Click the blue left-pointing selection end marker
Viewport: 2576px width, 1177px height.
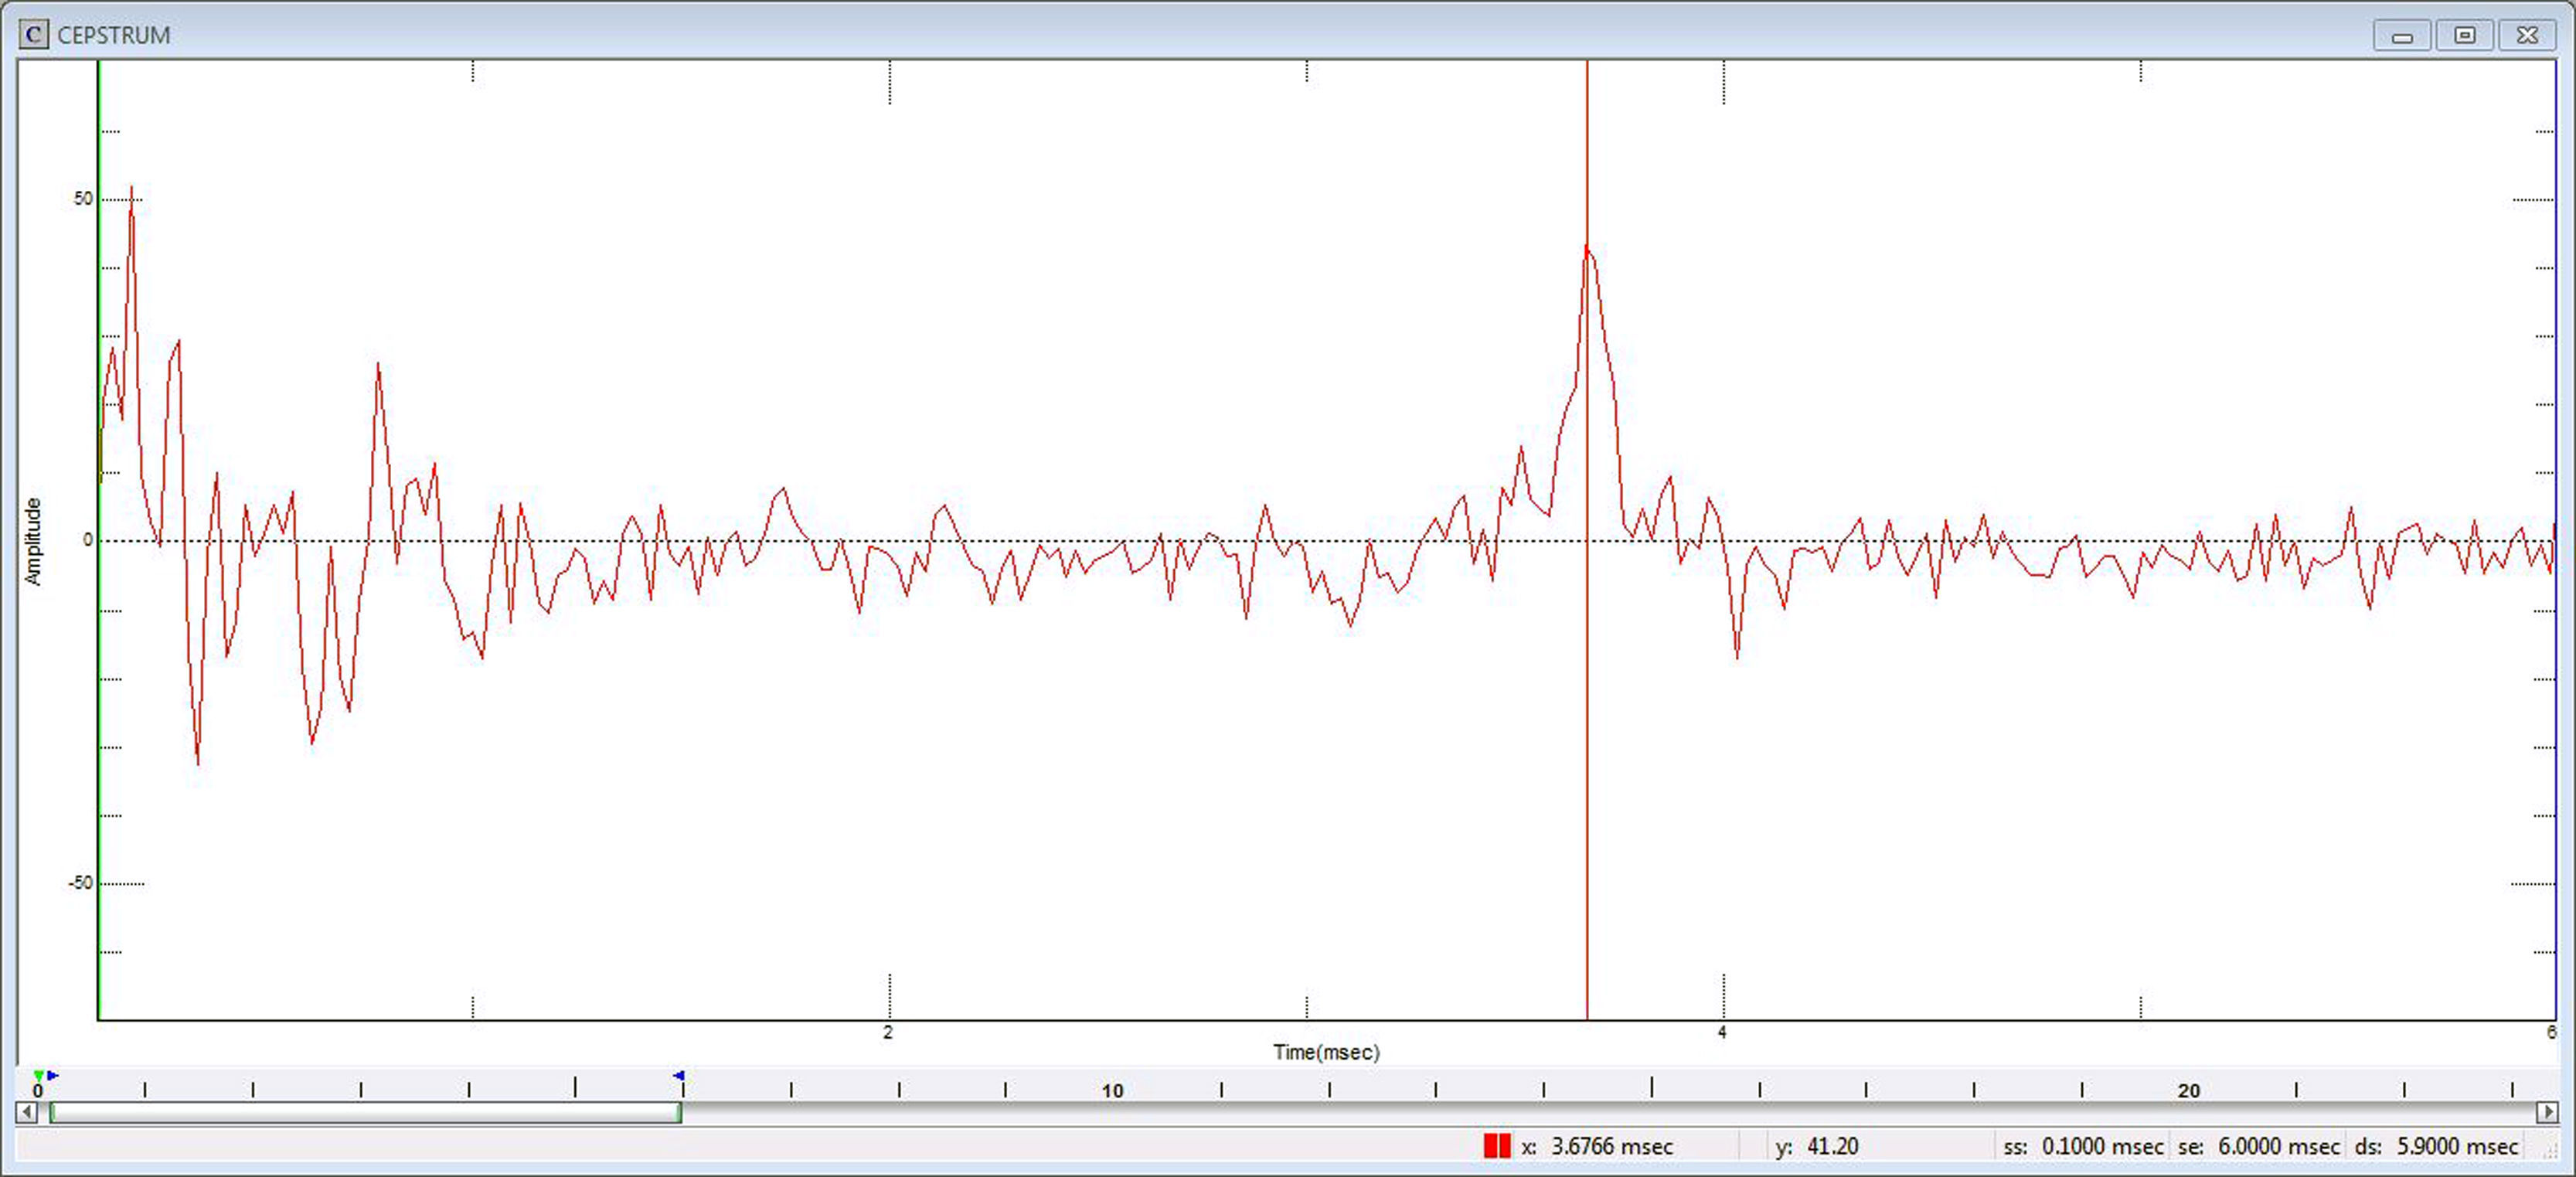[679, 1076]
